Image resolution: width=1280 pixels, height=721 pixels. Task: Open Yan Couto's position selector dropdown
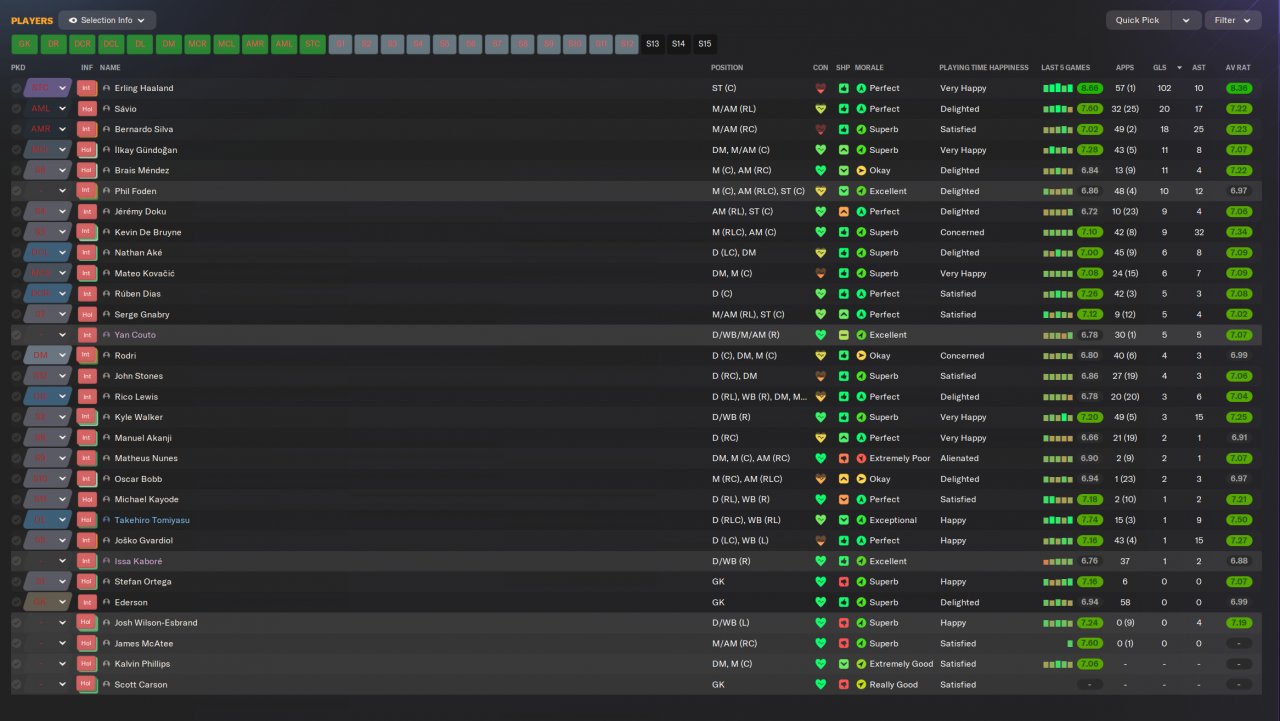[x=62, y=335]
